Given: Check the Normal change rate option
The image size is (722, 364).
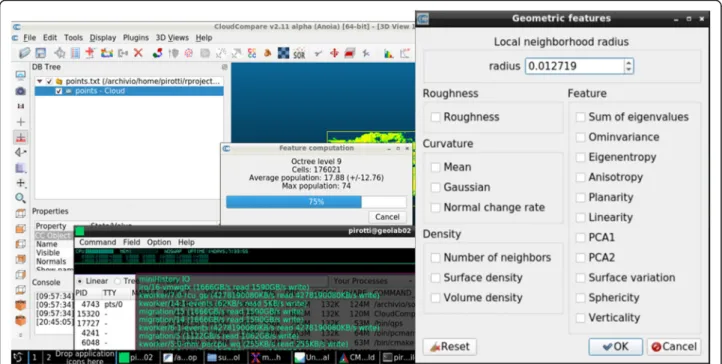Looking at the screenshot, I should click(x=435, y=208).
